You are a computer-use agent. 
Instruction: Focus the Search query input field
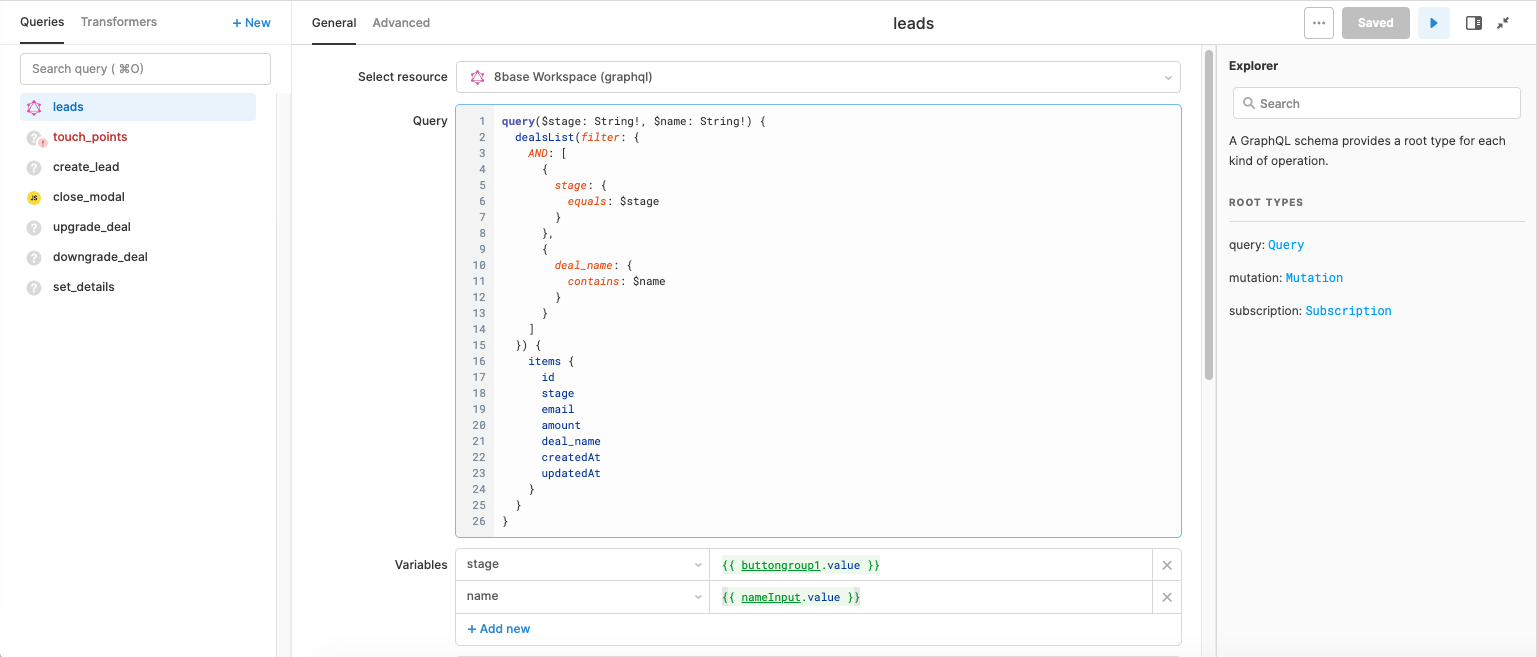145,69
